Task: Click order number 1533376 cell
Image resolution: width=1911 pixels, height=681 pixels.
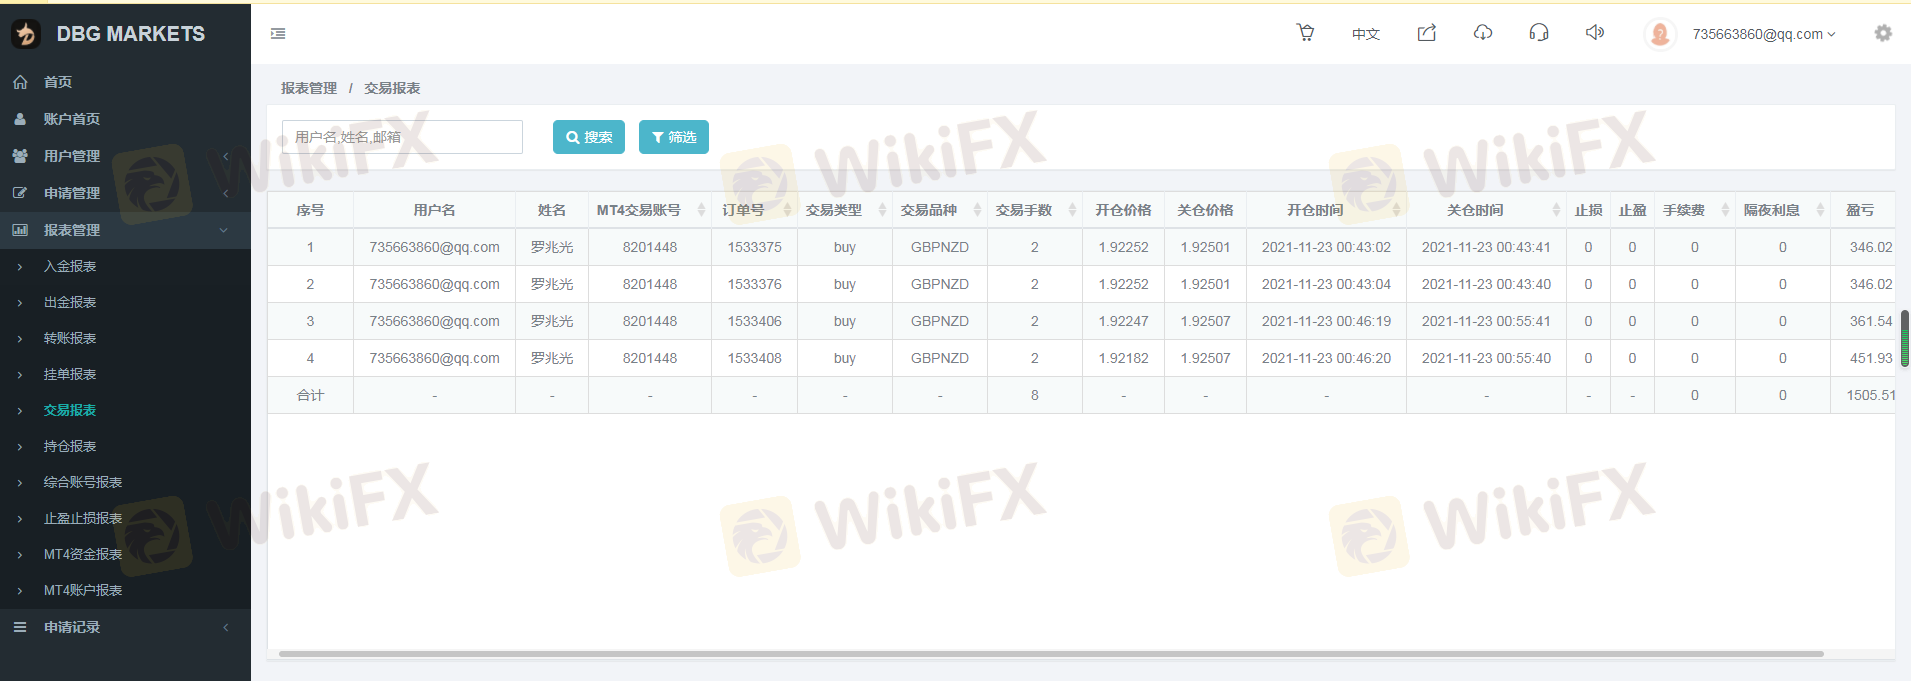Action: 754,284
